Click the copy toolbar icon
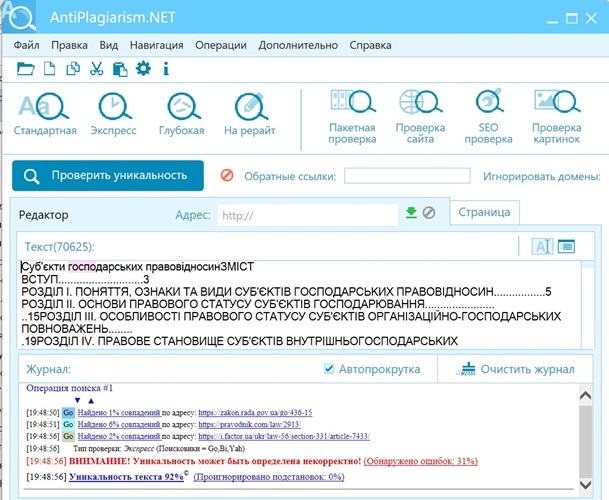Image resolution: width=609 pixels, height=500 pixels. [73, 69]
